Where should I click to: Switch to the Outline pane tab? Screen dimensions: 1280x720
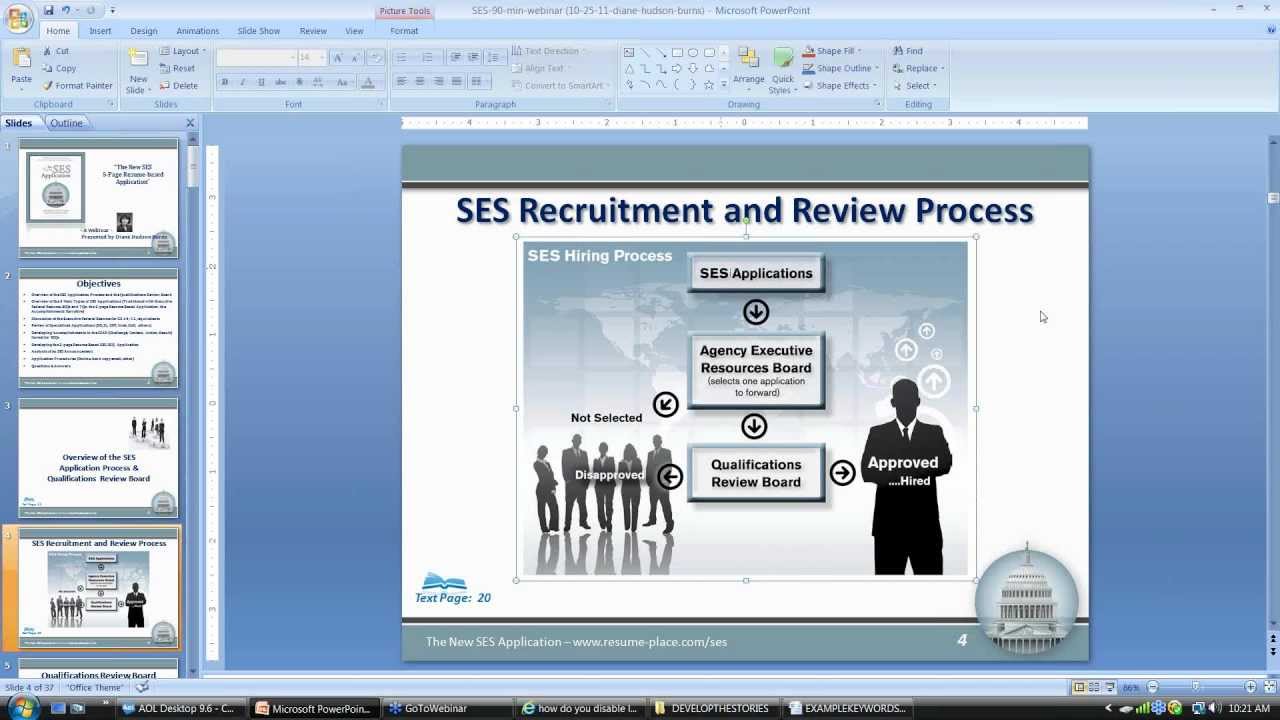[x=66, y=123]
